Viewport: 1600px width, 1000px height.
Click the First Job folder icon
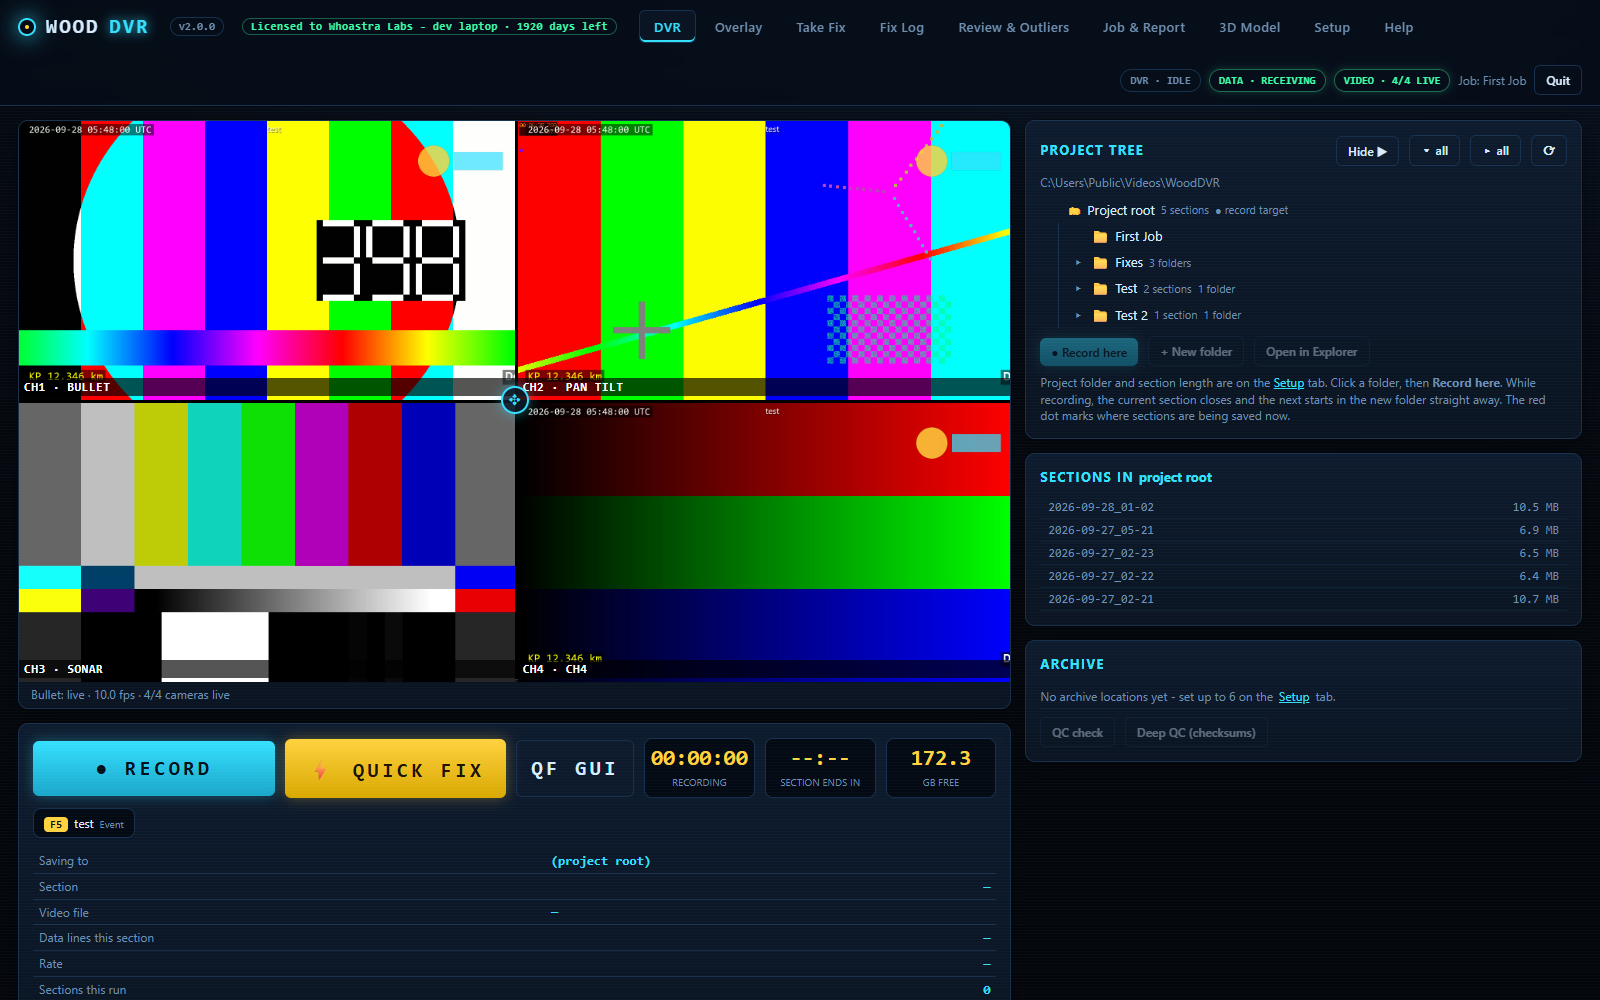pos(1100,237)
